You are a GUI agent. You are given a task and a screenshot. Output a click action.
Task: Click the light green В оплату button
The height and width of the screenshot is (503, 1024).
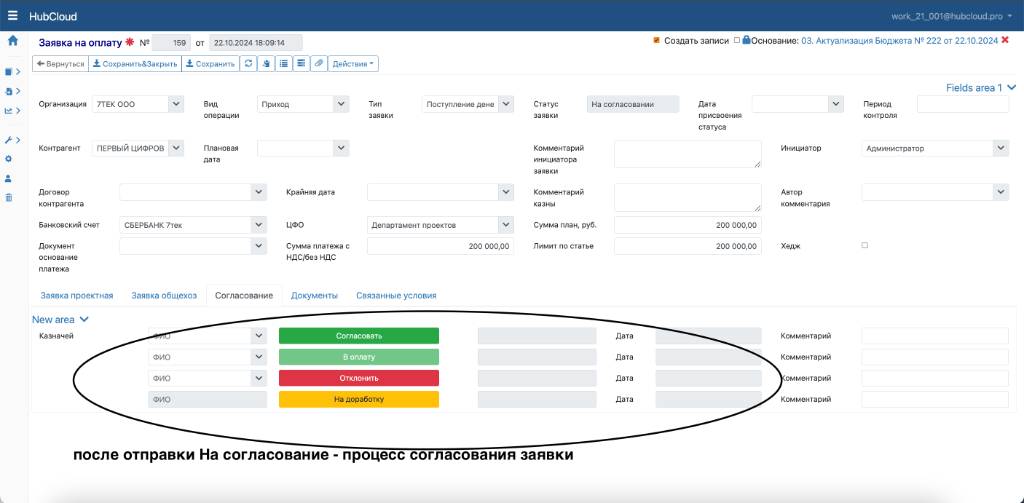[x=359, y=357]
